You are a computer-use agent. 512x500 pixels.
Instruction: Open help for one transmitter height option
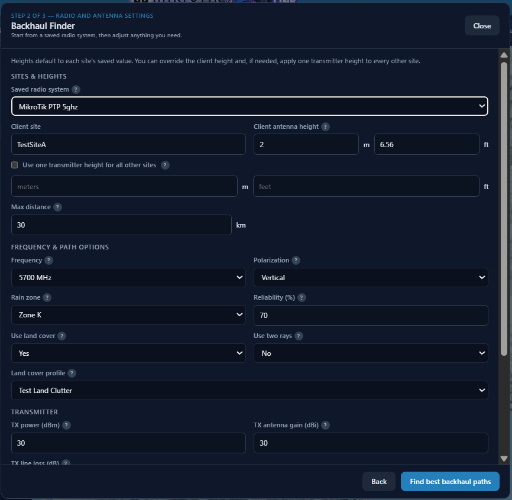coord(165,165)
